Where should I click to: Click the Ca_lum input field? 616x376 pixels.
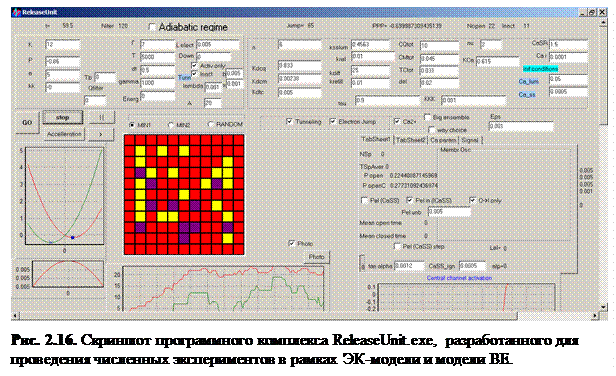click(568, 79)
